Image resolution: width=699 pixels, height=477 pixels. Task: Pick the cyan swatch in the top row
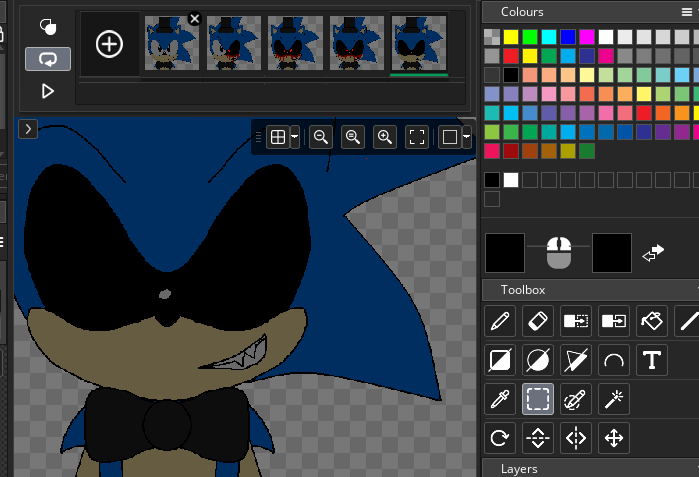(x=549, y=37)
